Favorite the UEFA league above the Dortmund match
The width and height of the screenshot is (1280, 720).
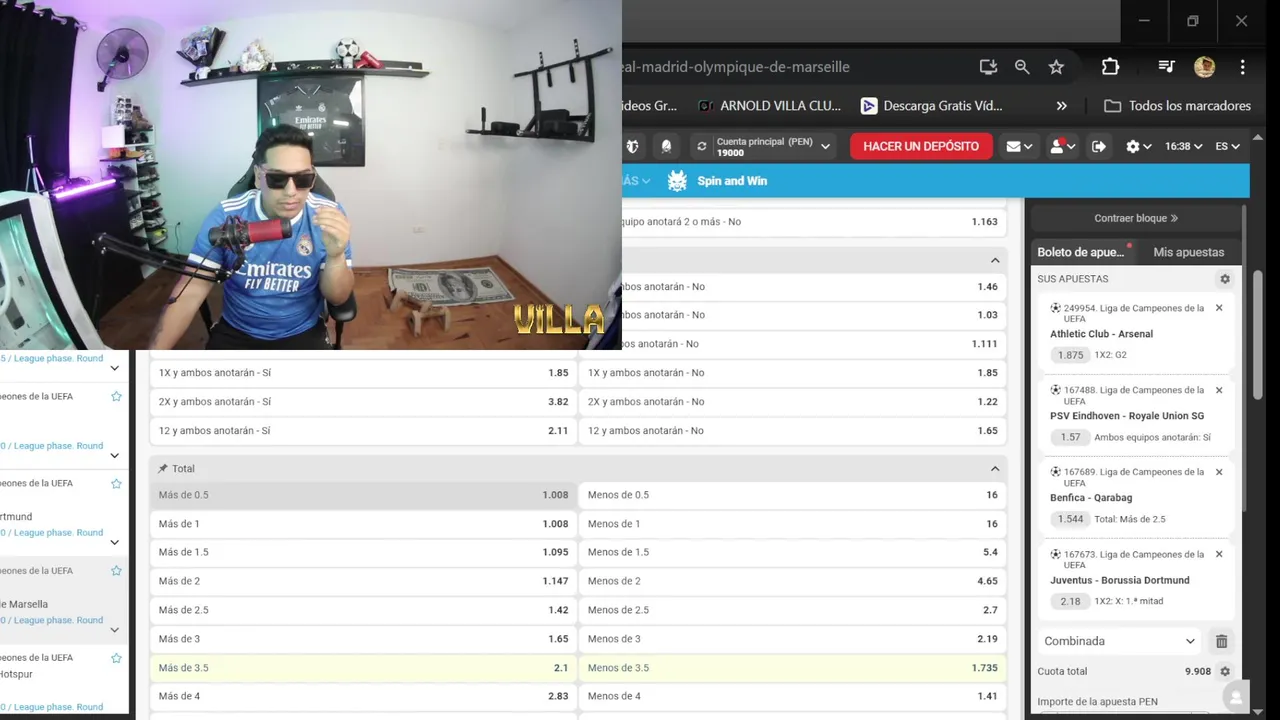point(116,483)
